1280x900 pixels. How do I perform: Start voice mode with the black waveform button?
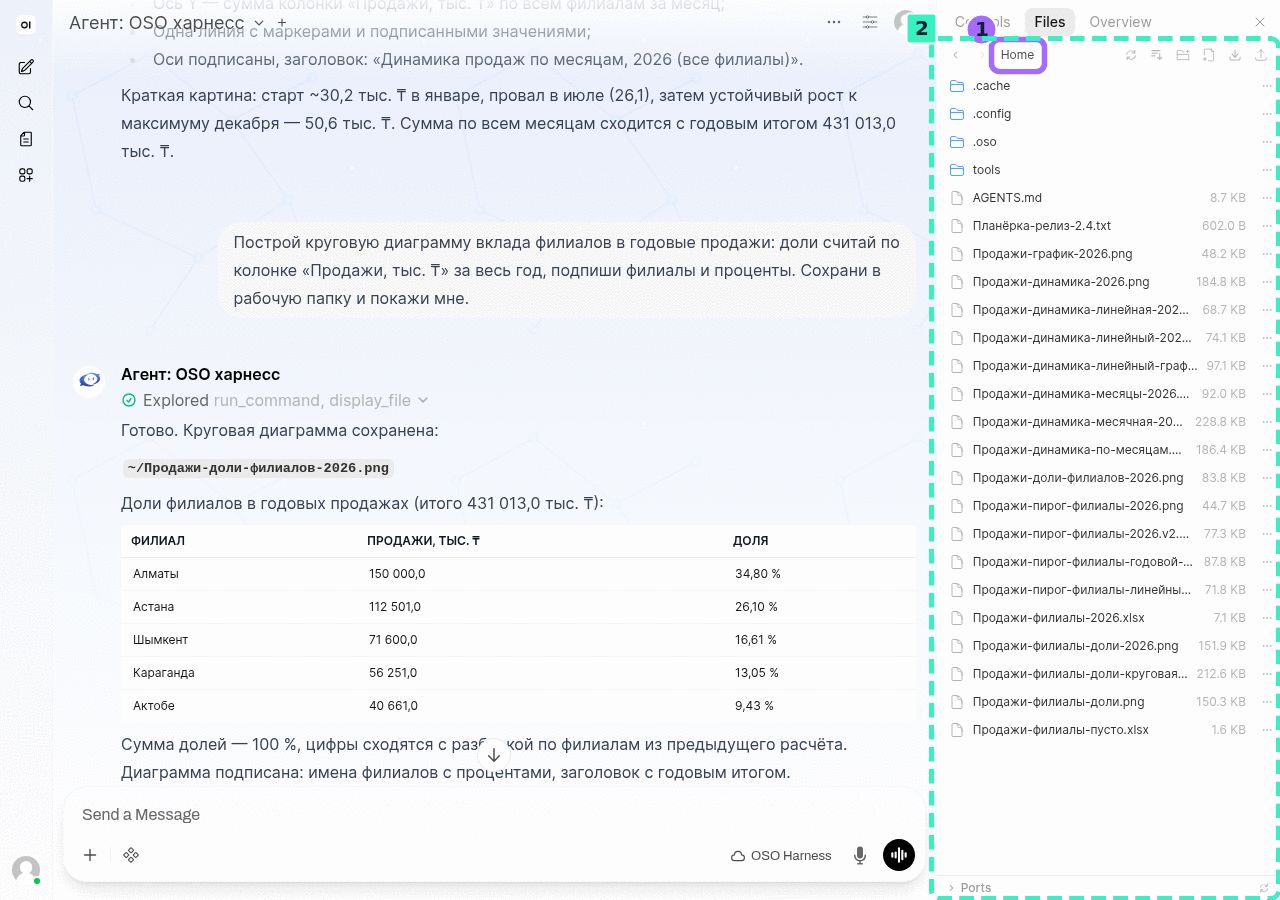coord(899,855)
